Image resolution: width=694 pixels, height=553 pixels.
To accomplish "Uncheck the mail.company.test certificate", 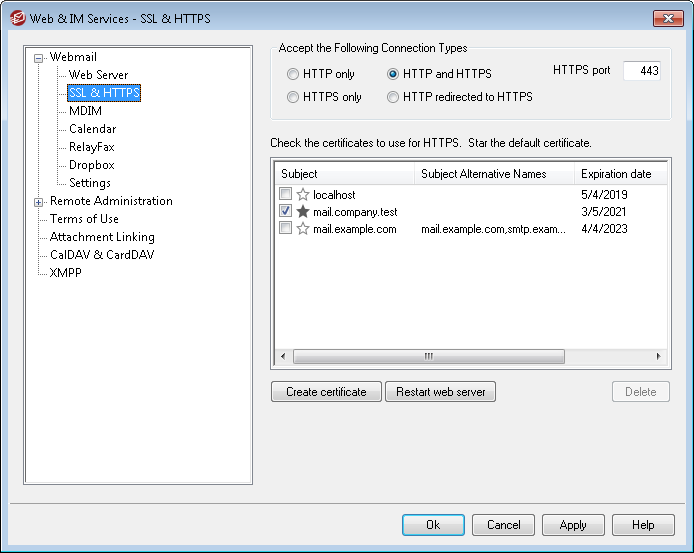I will point(286,211).
